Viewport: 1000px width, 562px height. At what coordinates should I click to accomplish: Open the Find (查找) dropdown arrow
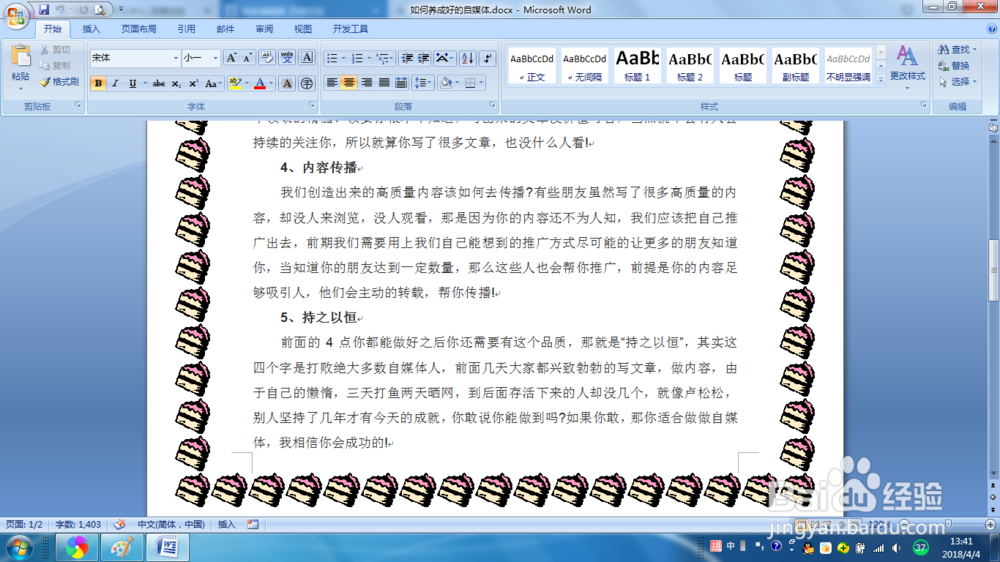point(974,49)
